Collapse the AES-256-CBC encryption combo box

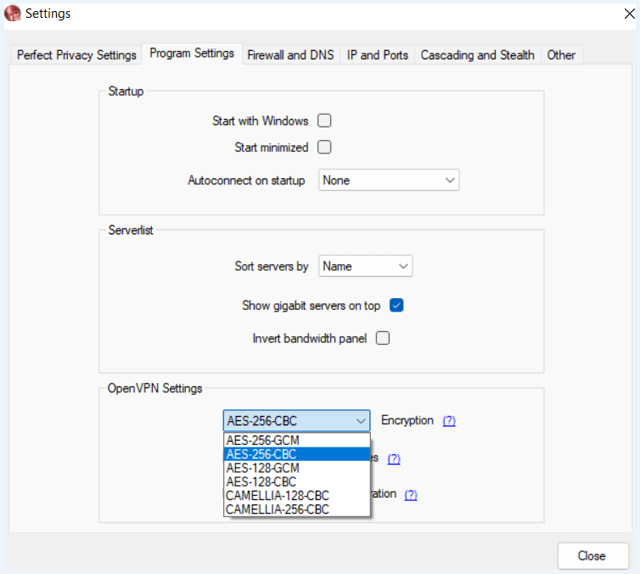click(x=297, y=420)
